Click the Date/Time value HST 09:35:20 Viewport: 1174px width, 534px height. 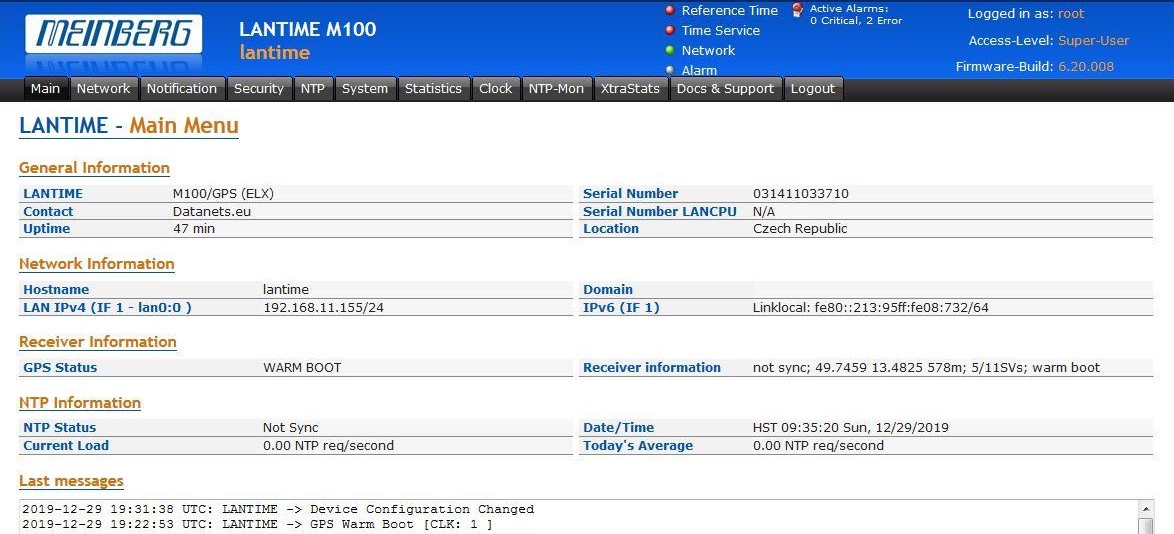click(x=851, y=428)
